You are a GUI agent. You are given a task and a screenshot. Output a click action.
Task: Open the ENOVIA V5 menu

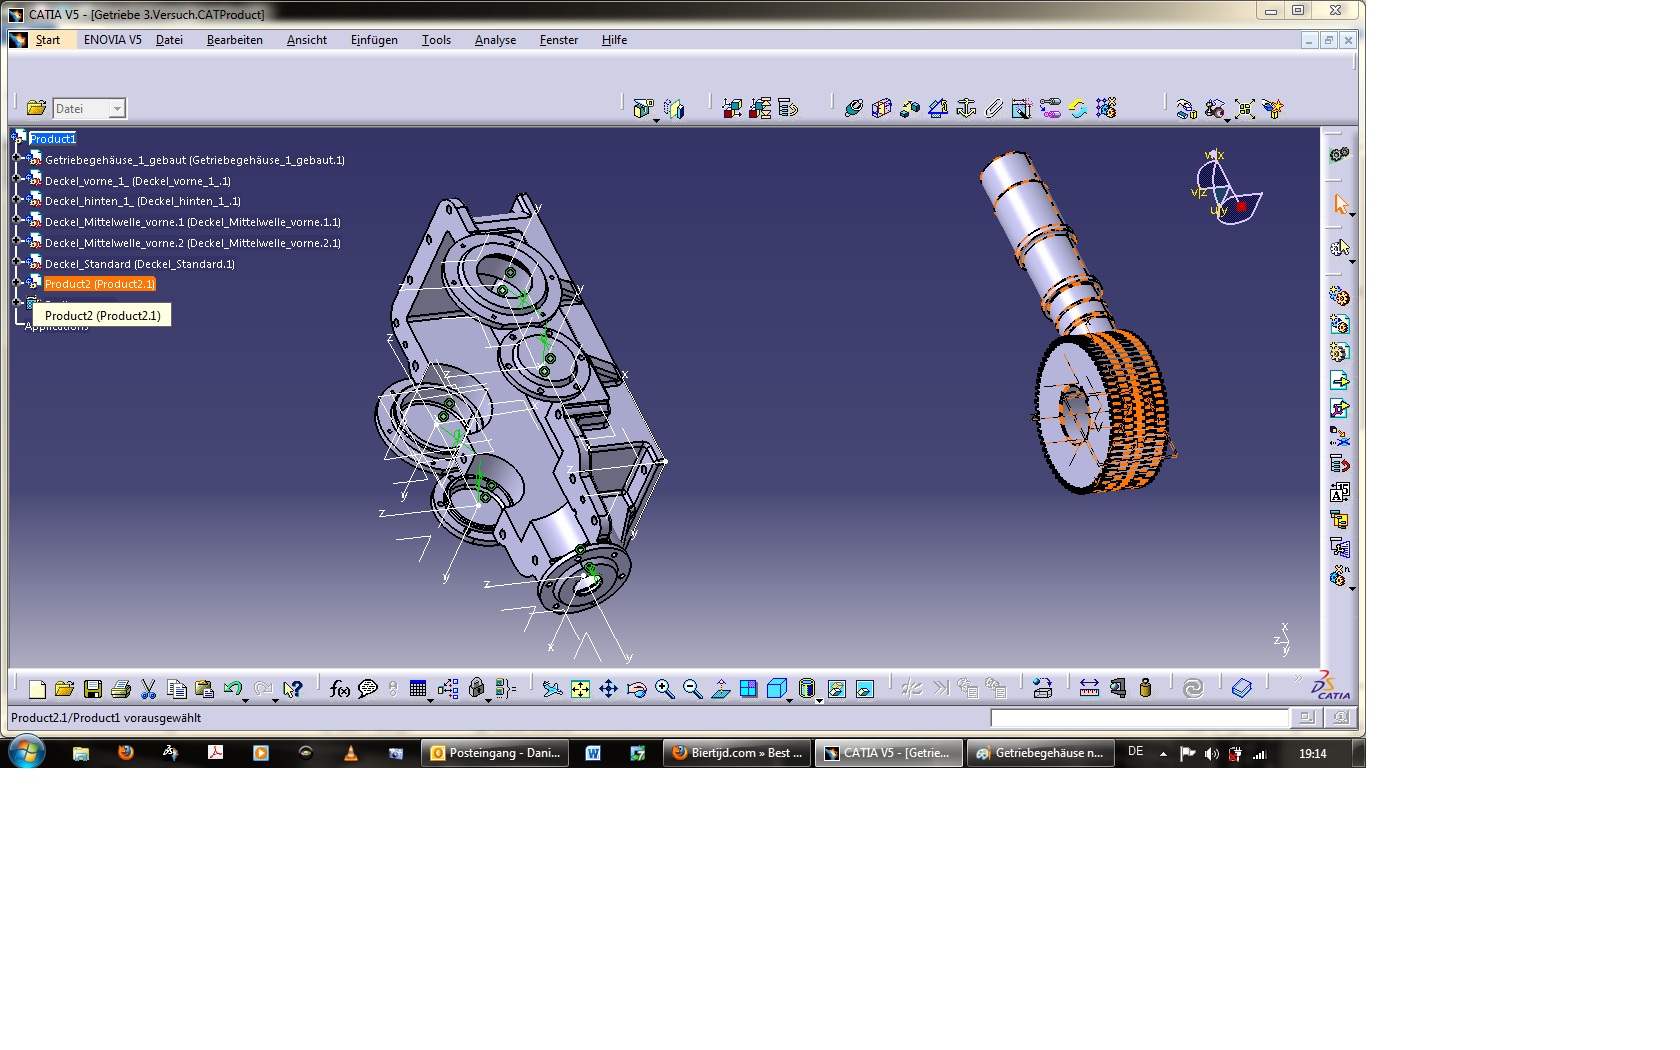(113, 40)
